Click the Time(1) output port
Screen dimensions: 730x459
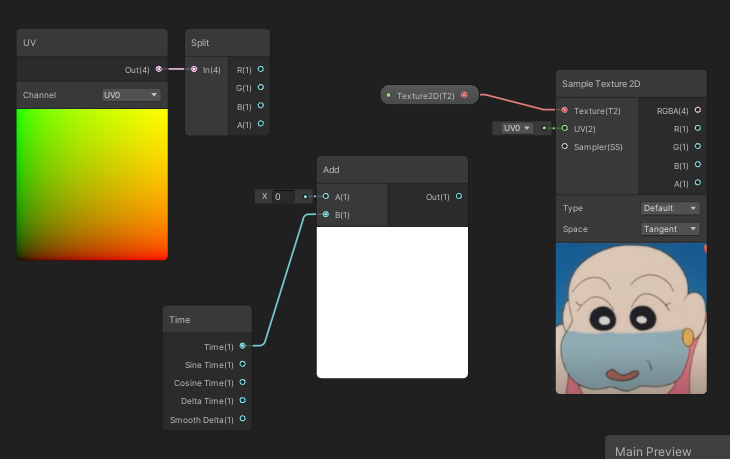click(243, 345)
